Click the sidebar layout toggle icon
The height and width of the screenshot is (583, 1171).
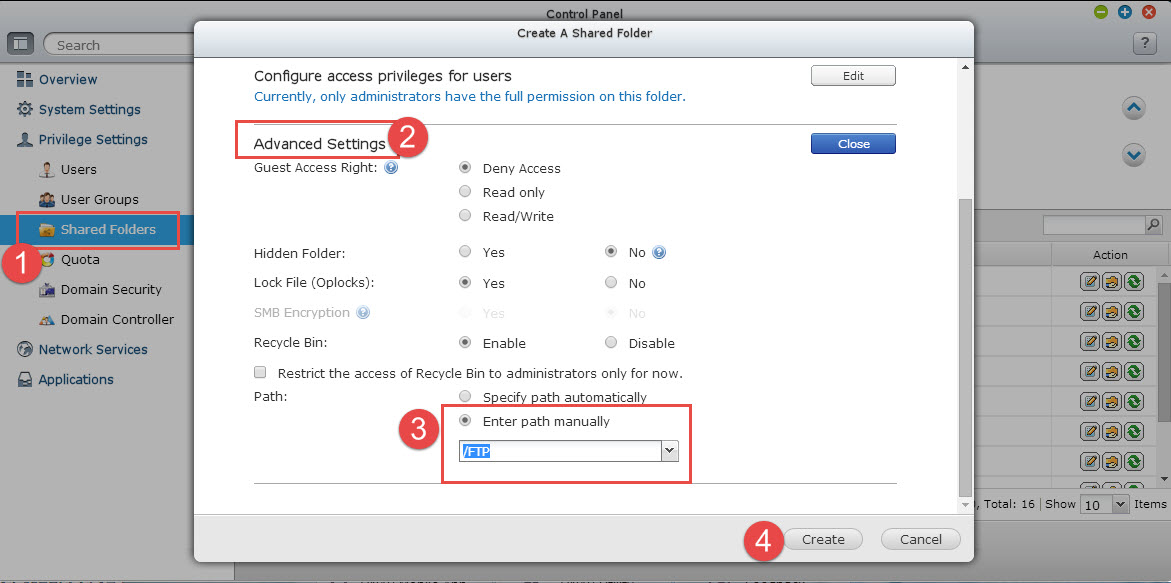(x=21, y=44)
